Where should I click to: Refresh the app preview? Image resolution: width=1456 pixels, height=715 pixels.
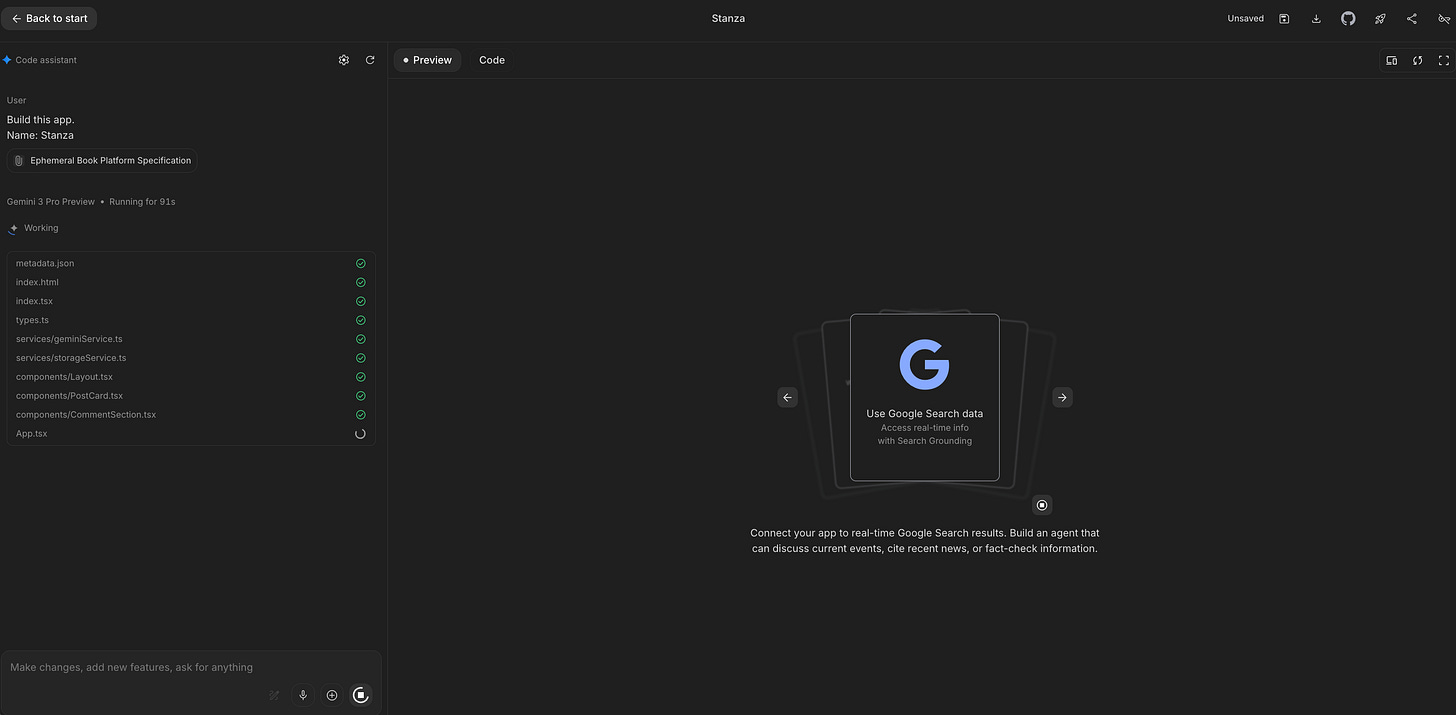[1417, 60]
